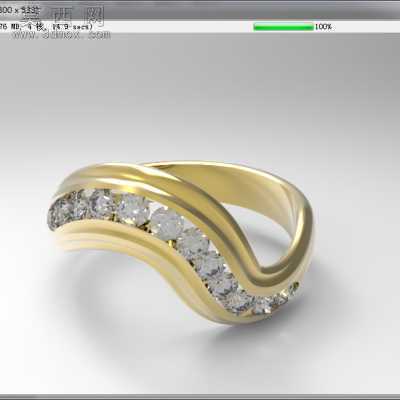Click the render time status text
Viewport: 400px width, 400px height.
46,27
